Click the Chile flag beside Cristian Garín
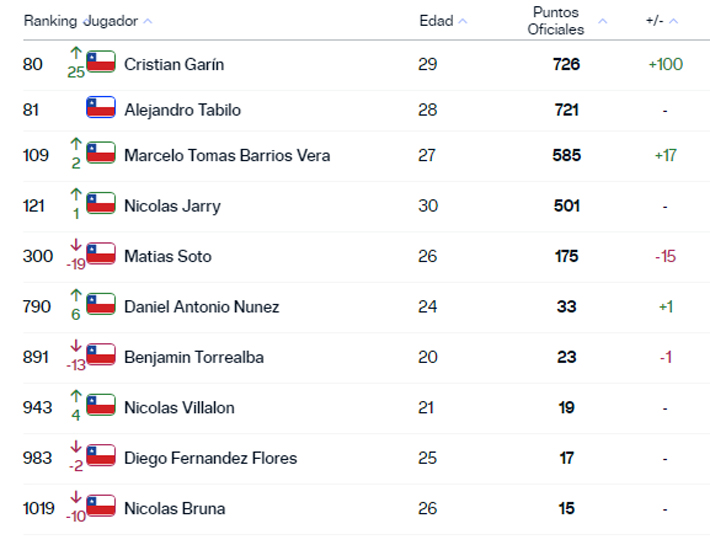Viewport: 710px width, 545px height. pos(101,62)
